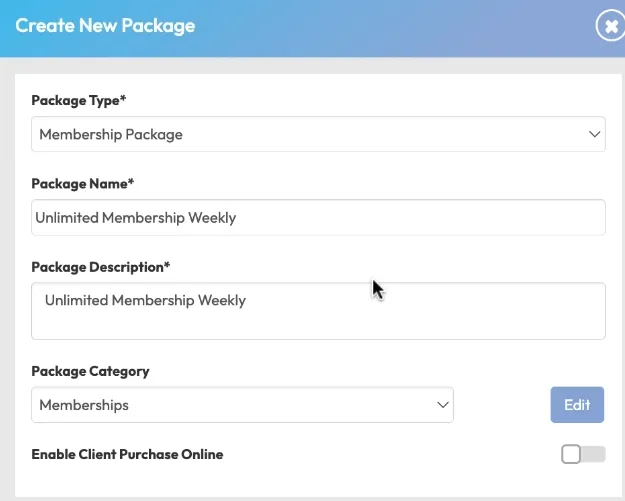The width and height of the screenshot is (625, 501).
Task: Click the Enable Client Purchase Online label
Action: click(x=127, y=454)
